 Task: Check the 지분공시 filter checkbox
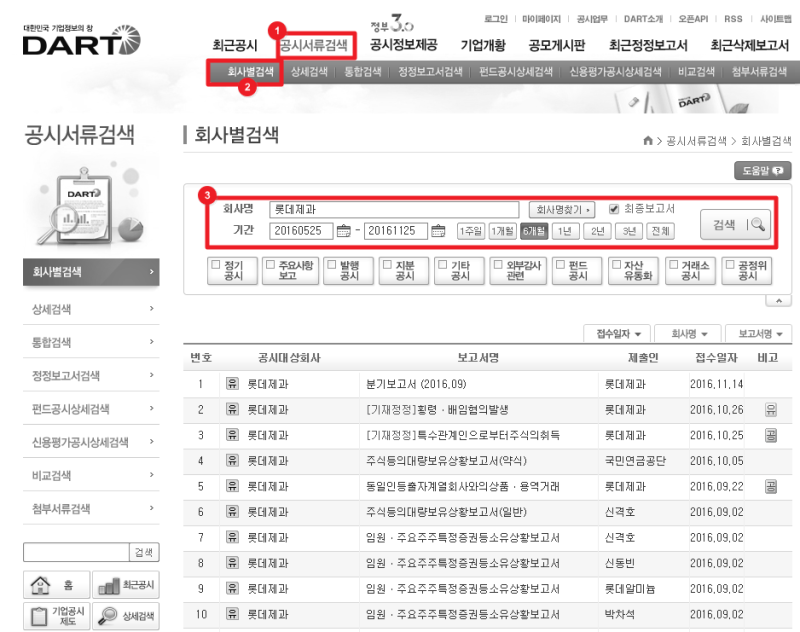click(387, 264)
